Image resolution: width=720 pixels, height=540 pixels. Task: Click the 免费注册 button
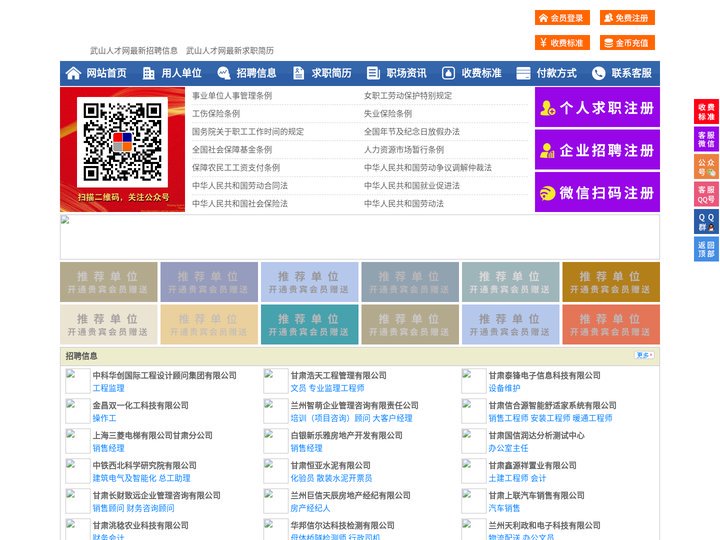627,18
